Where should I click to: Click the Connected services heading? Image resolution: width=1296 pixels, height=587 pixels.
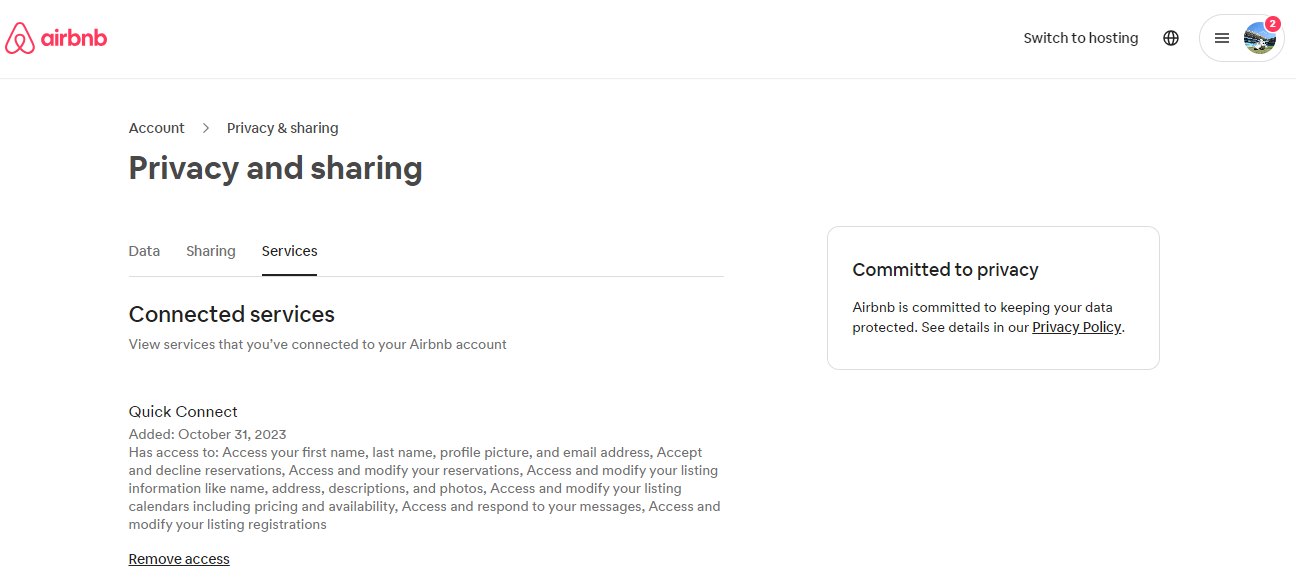[x=231, y=314]
